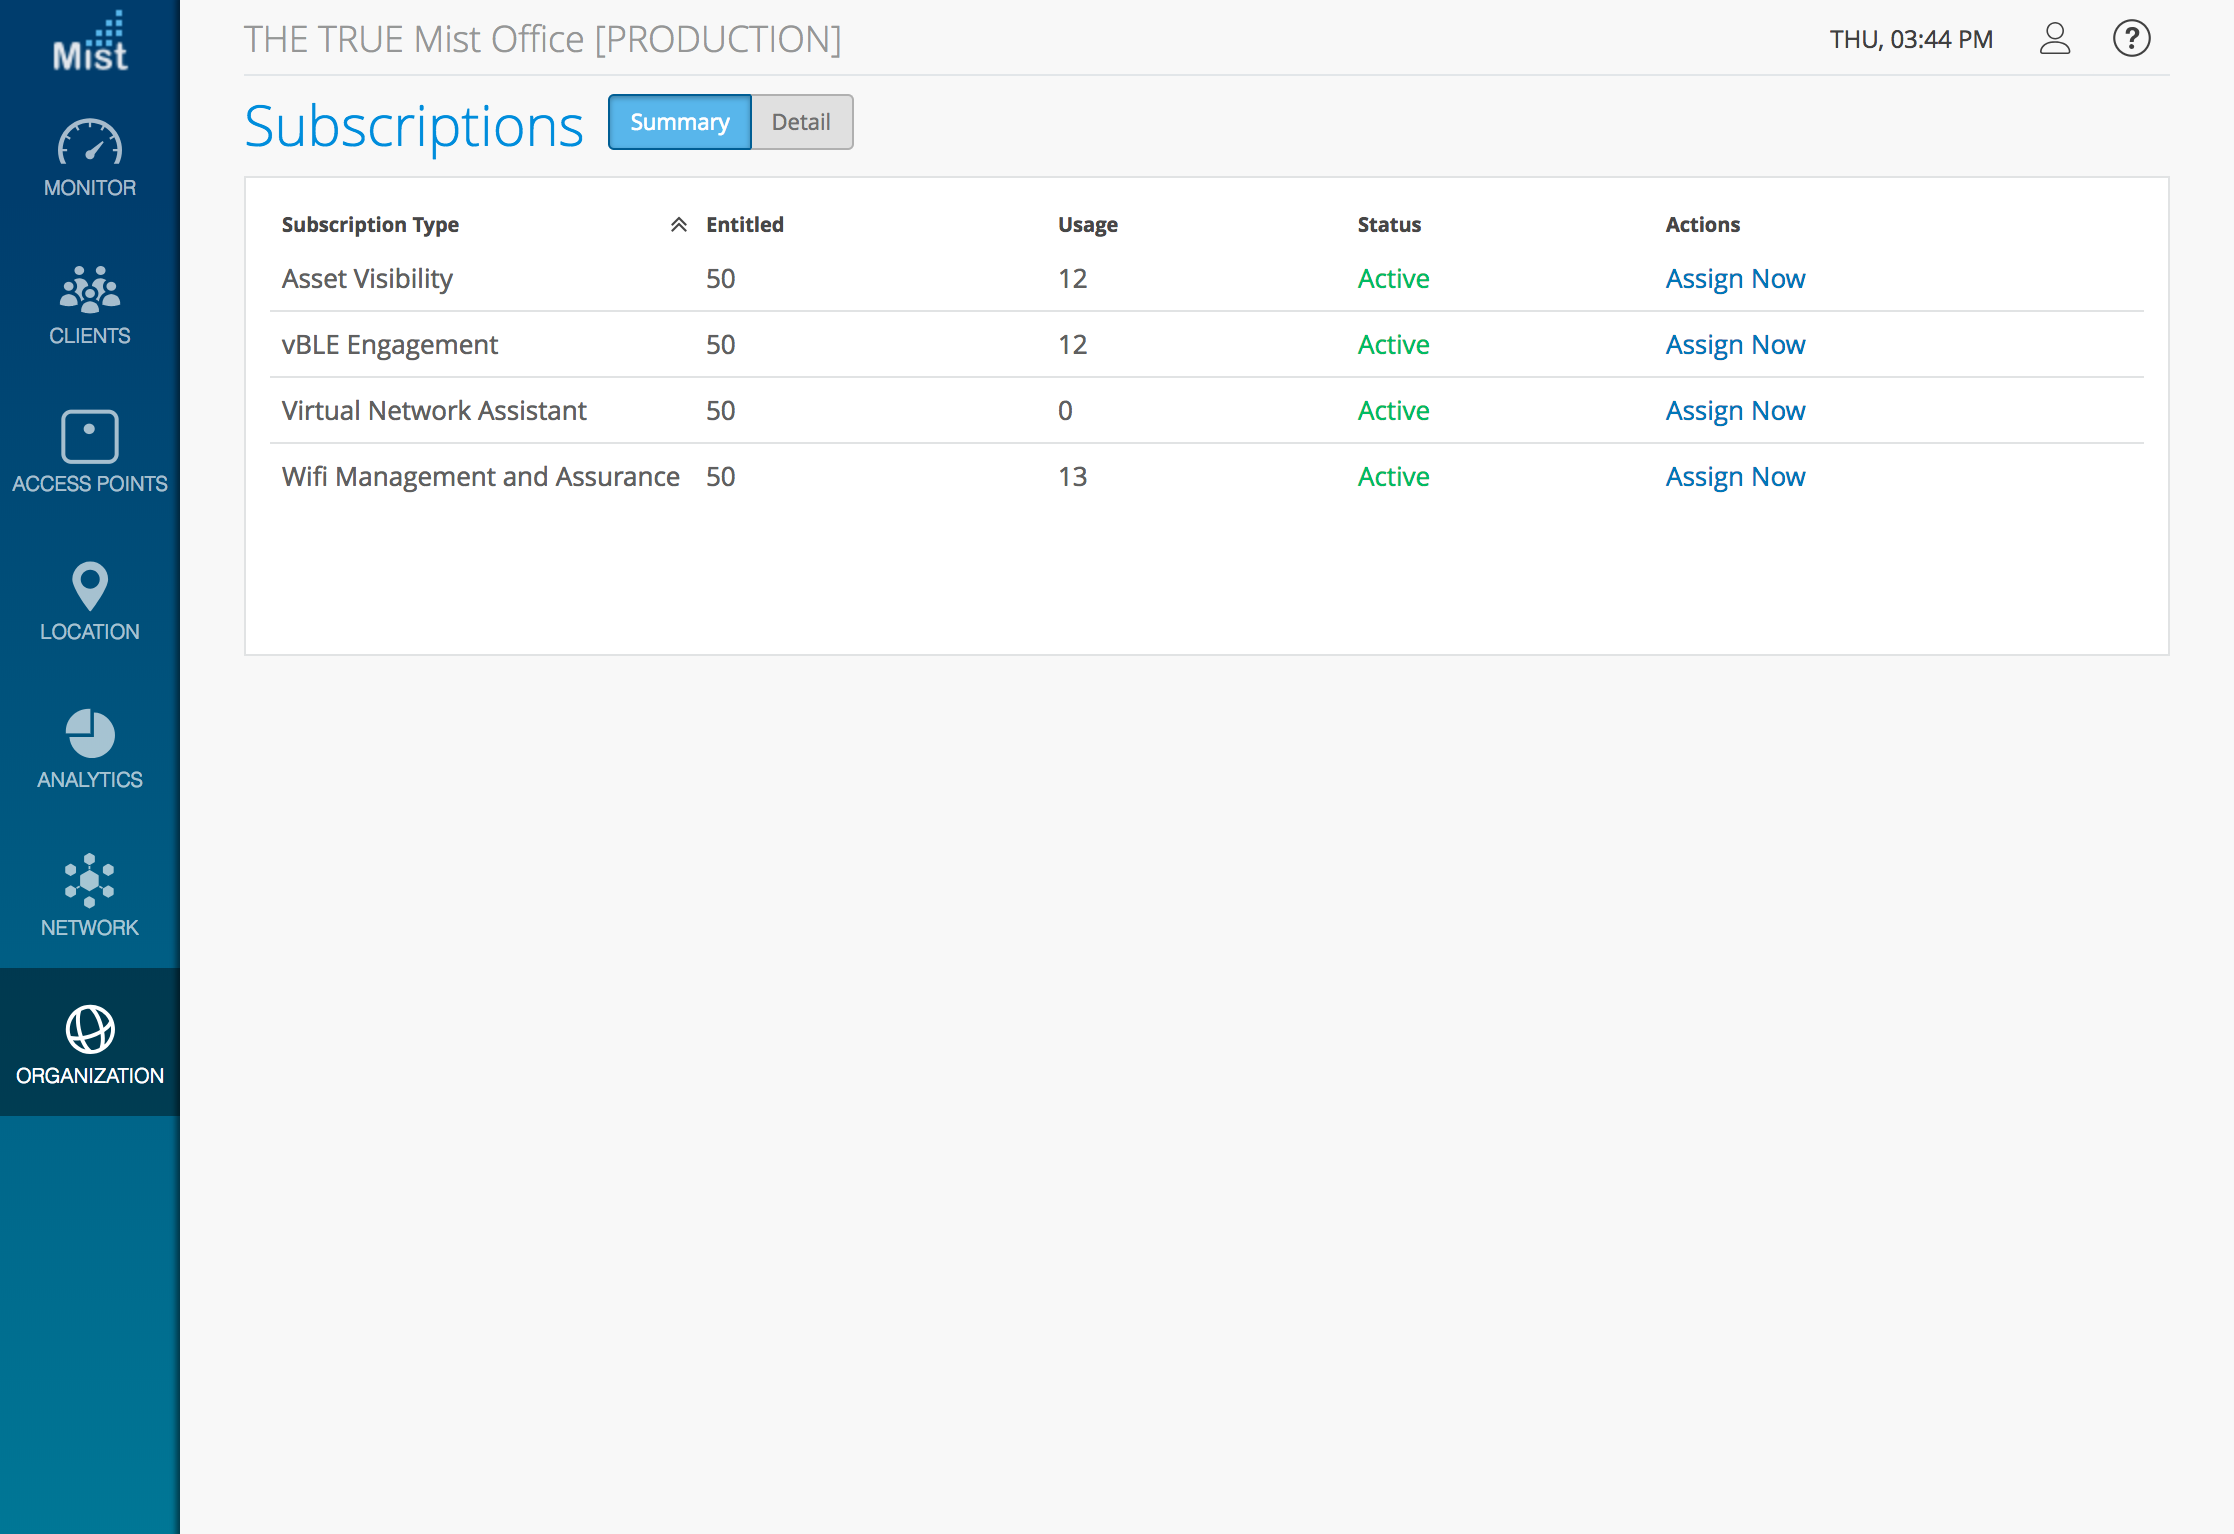Click Assign Now for vBLE Engagement
This screenshot has height=1534, width=2234.
[x=1735, y=345]
